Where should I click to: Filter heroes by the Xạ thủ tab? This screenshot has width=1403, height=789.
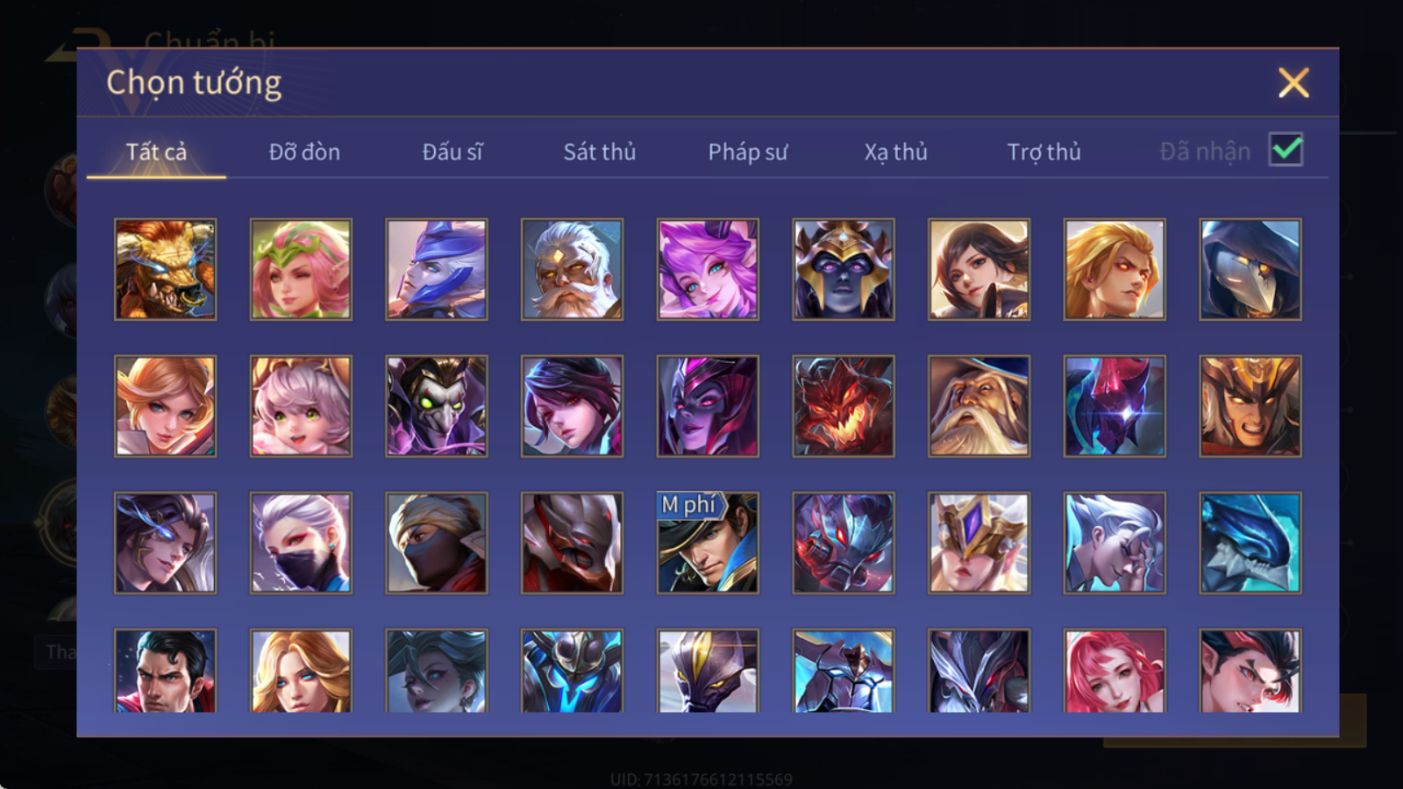[x=896, y=152]
